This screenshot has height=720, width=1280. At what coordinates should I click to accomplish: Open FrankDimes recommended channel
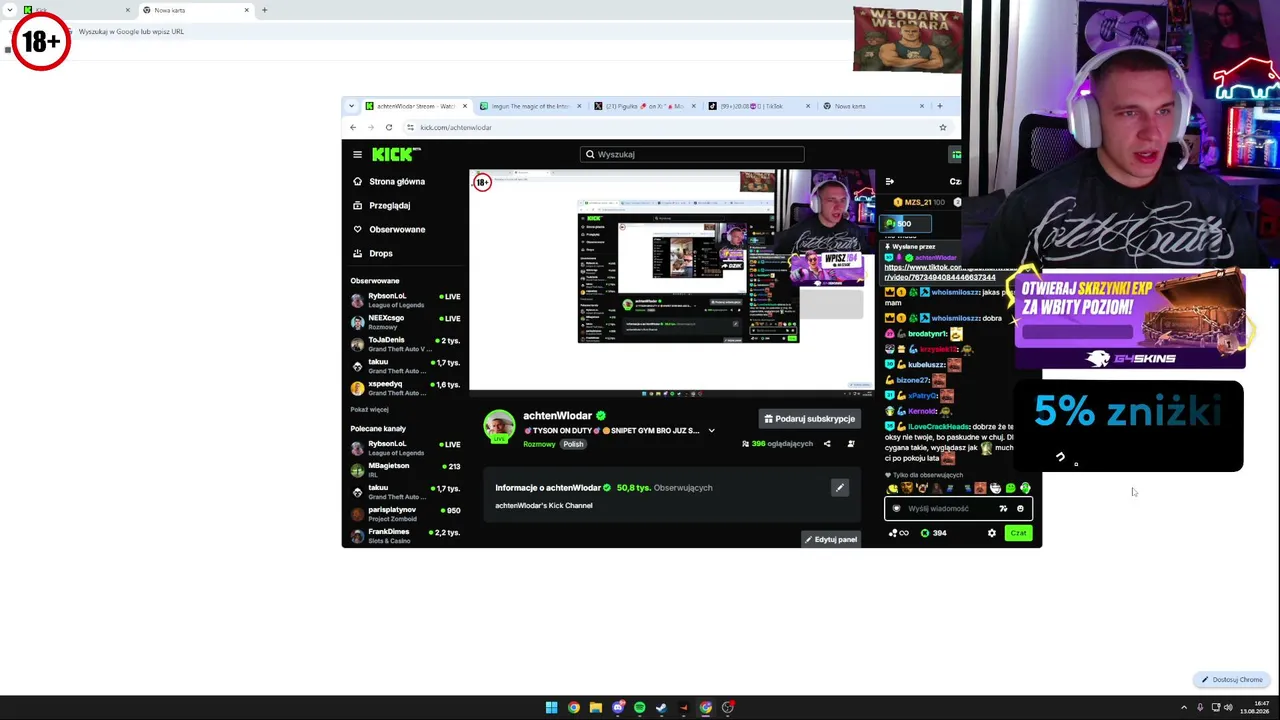(405, 536)
